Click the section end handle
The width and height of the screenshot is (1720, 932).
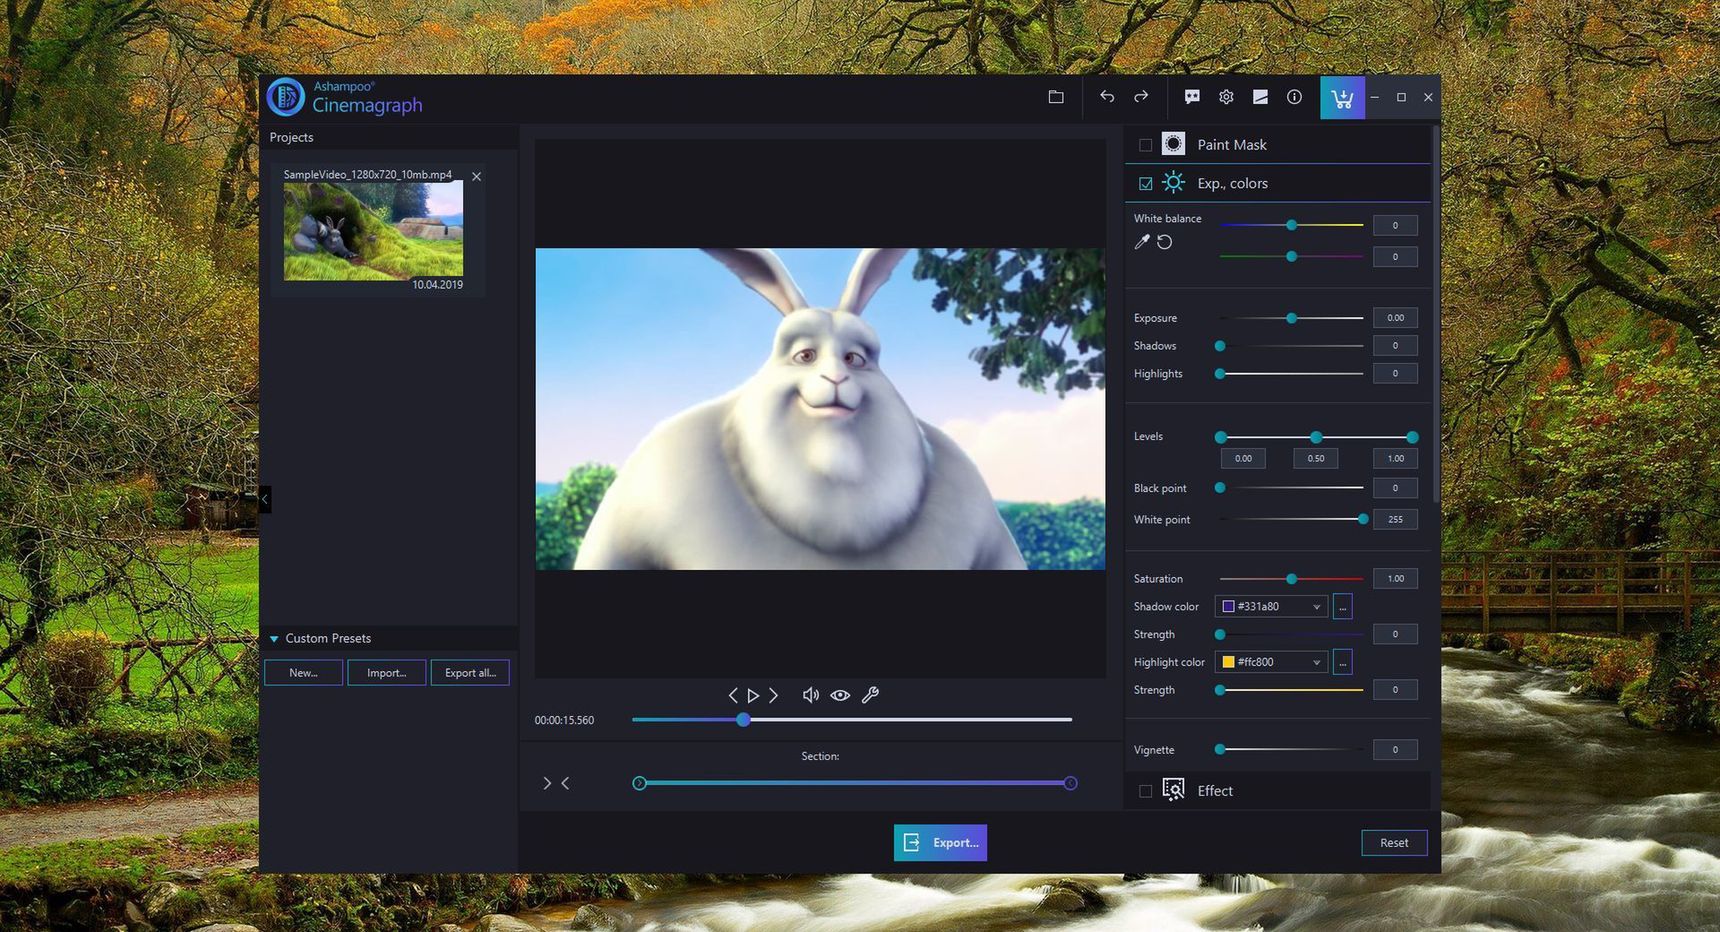1070,783
